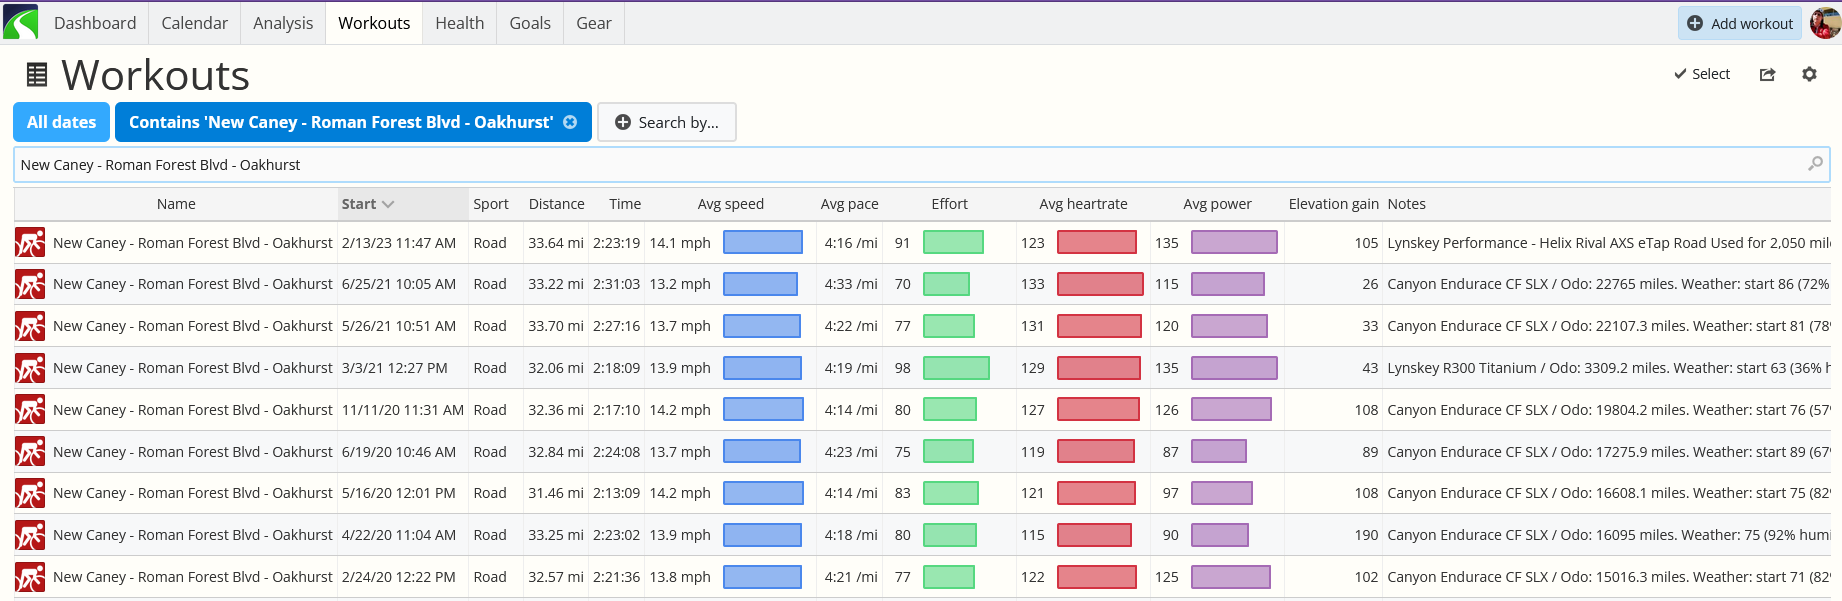Image resolution: width=1842 pixels, height=601 pixels.
Task: Open the Search by... filter menu
Action: point(666,122)
